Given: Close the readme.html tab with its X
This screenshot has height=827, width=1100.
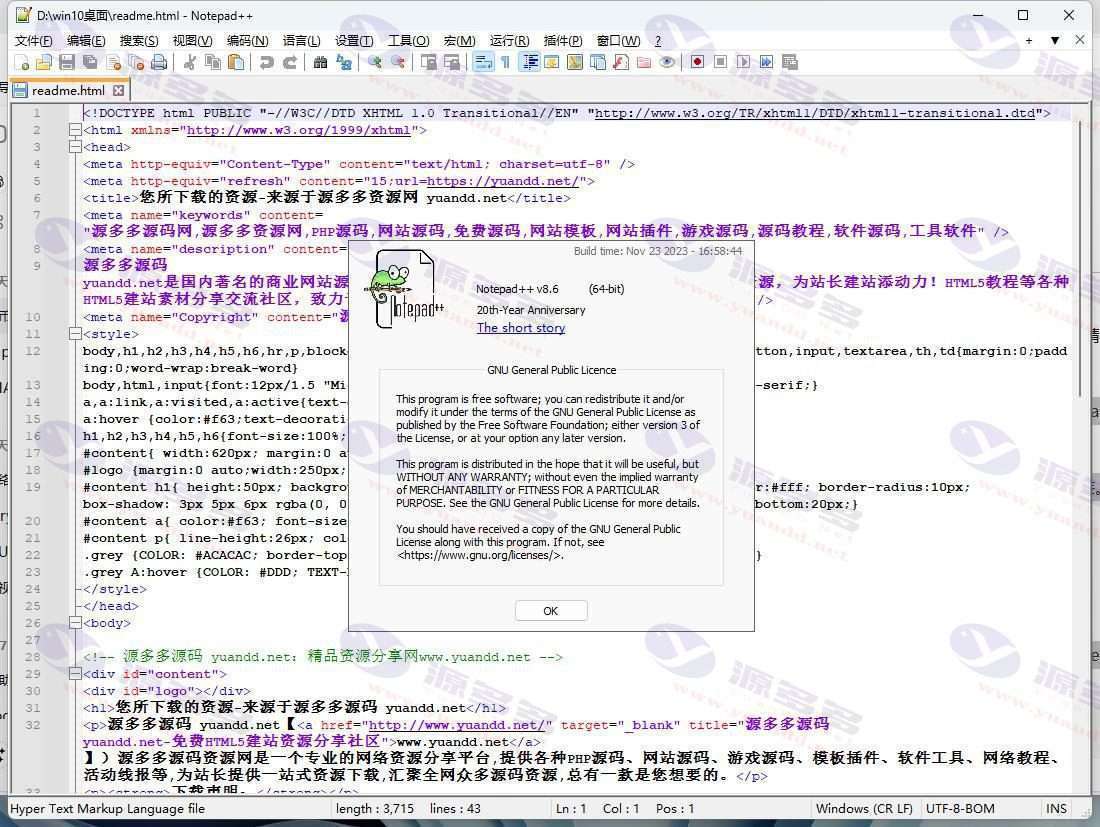Looking at the screenshot, I should tap(119, 90).
